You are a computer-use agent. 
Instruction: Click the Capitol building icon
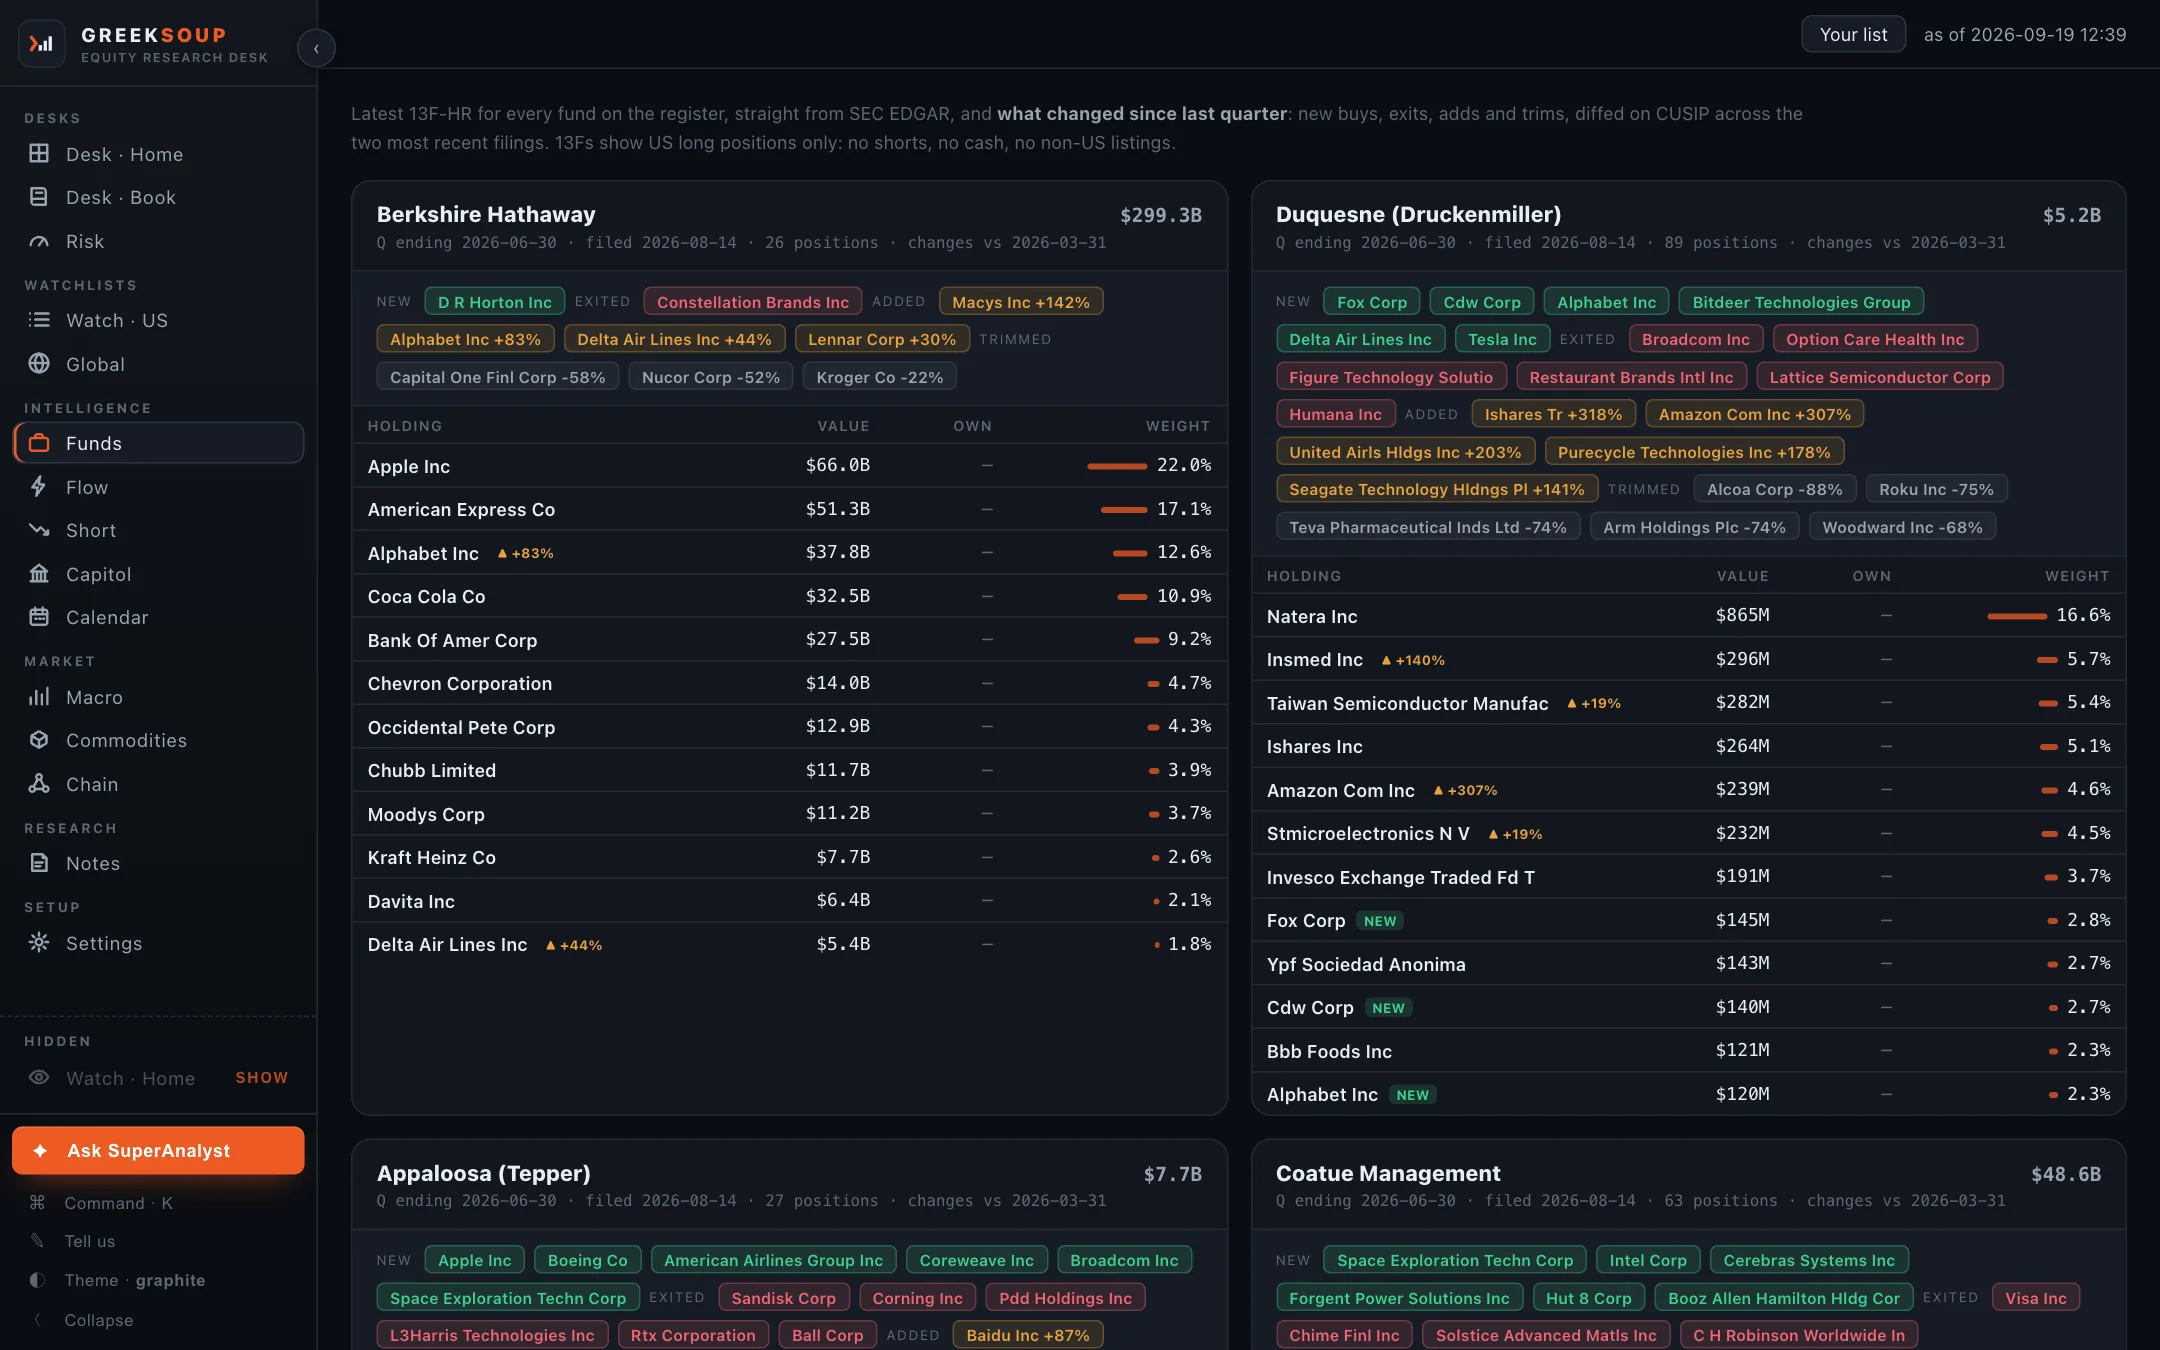pyautogui.click(x=39, y=574)
